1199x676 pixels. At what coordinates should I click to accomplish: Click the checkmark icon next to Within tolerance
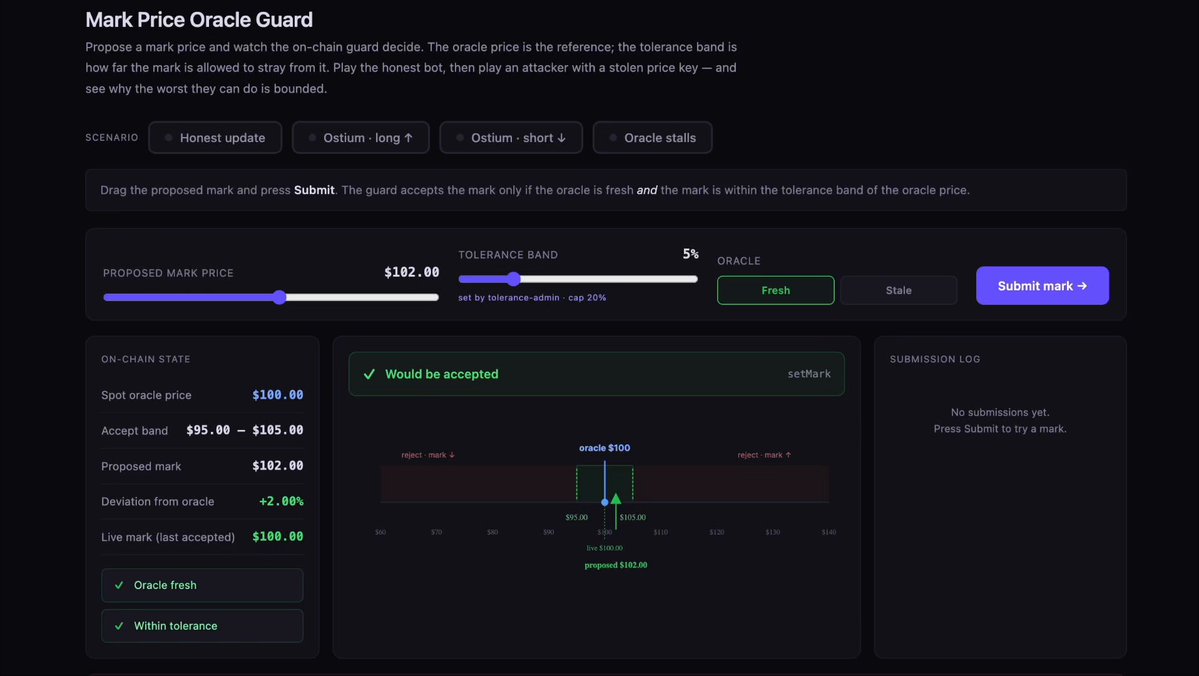[119, 626]
